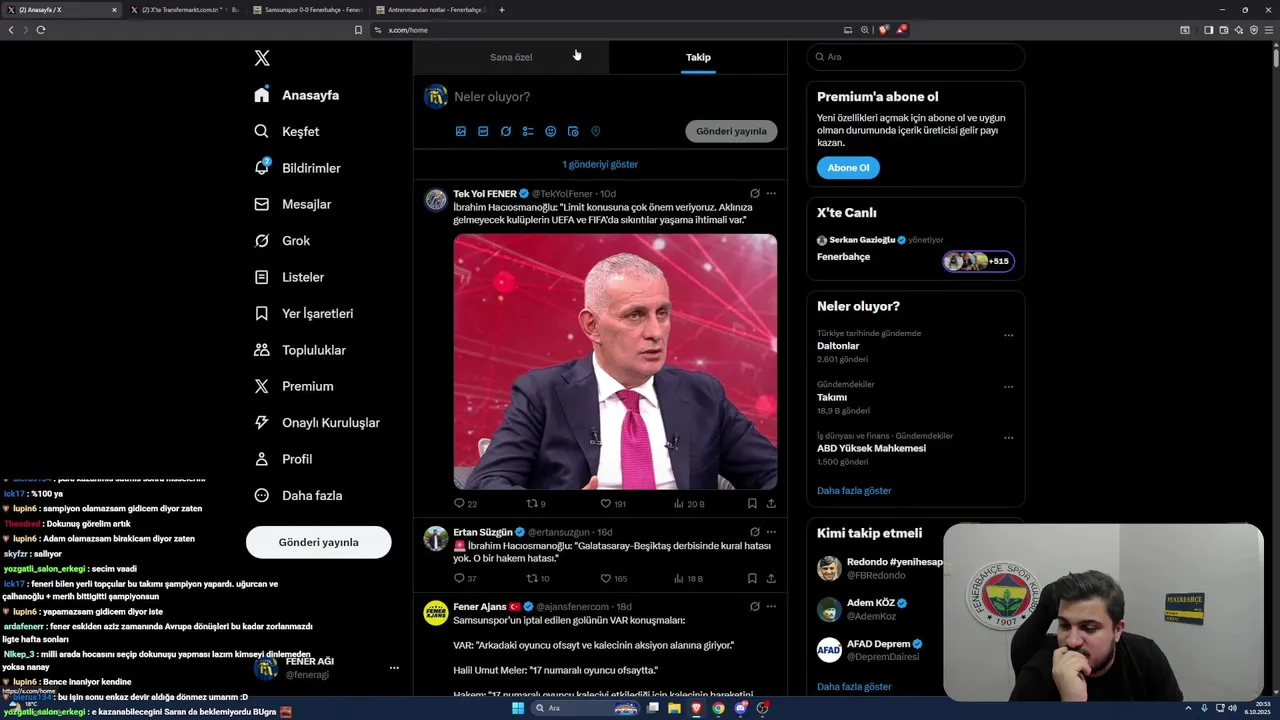The image size is (1280, 720).
Task: Open Hacıosmanoğlu interview image
Action: click(615, 362)
